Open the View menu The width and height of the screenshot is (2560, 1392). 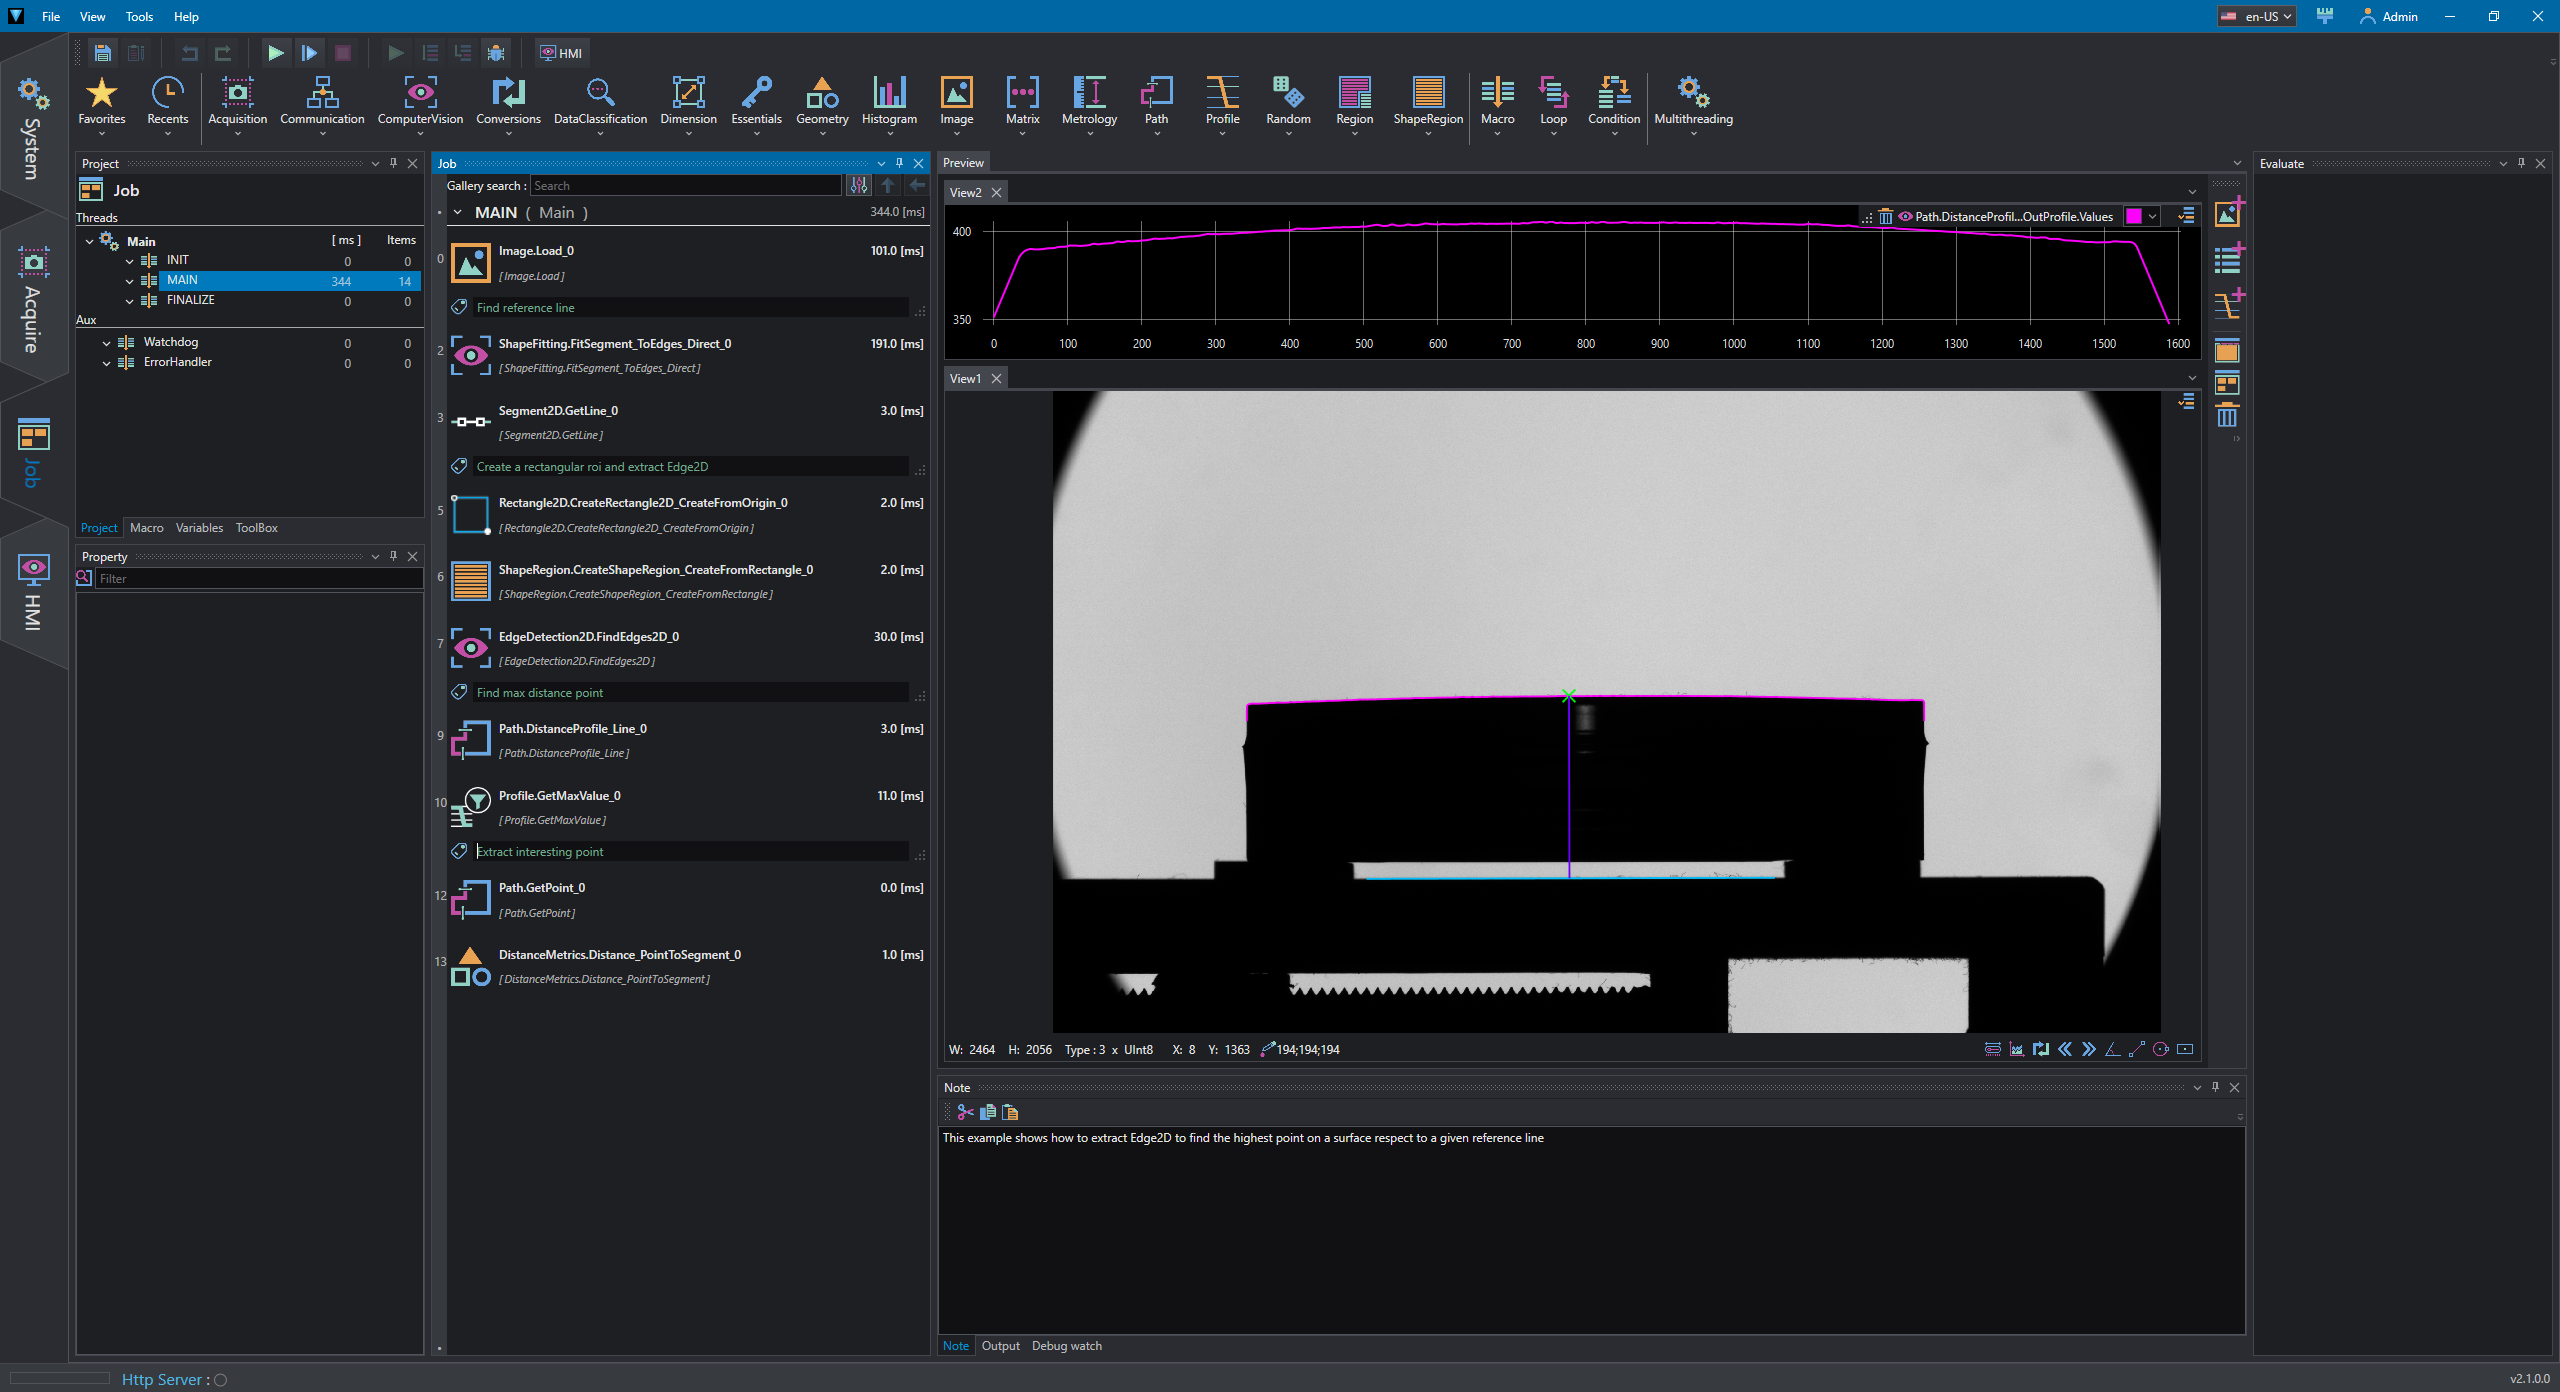click(92, 16)
